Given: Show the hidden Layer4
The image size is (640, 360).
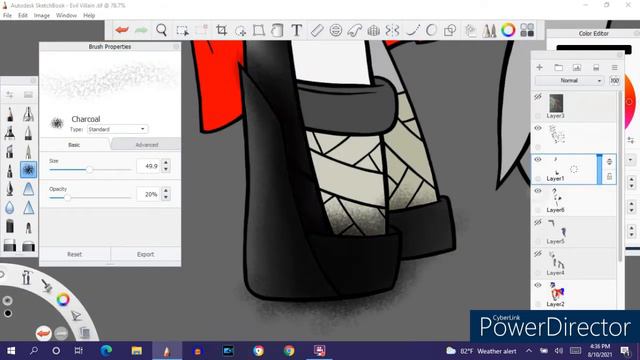Looking at the screenshot, I should click(538, 254).
